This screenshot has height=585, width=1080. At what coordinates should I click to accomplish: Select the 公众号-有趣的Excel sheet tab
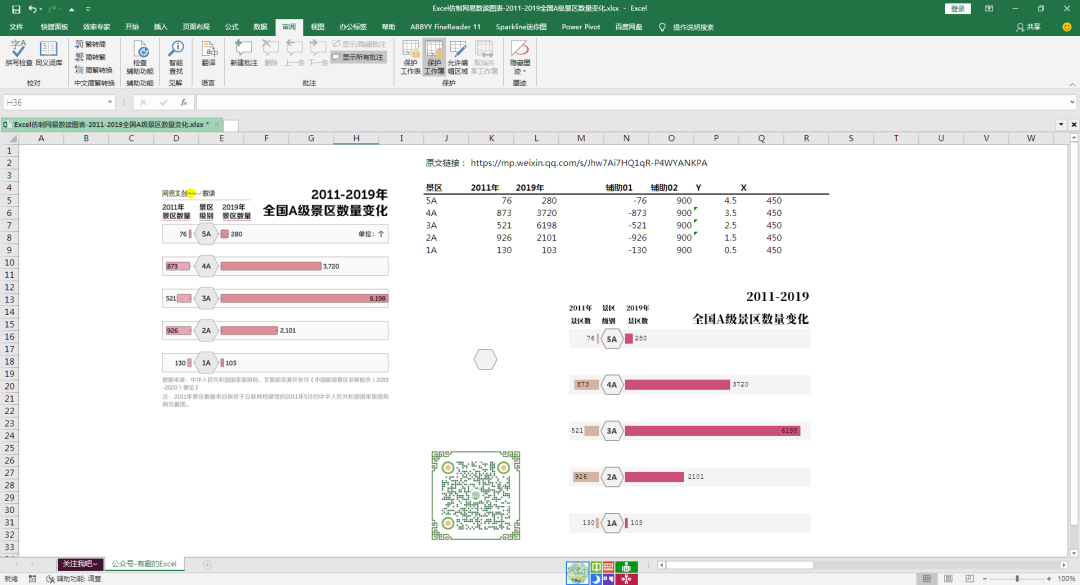(x=144, y=564)
